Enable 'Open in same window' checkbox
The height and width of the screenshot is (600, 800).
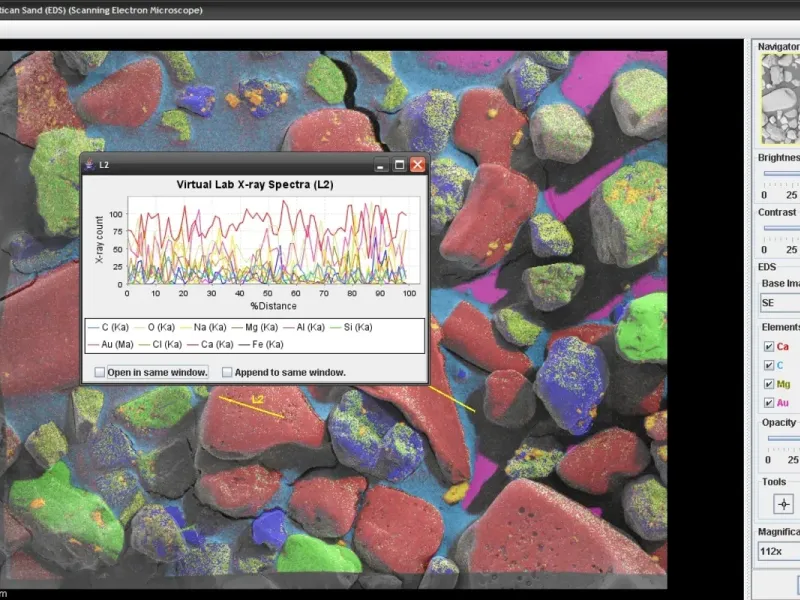point(100,372)
